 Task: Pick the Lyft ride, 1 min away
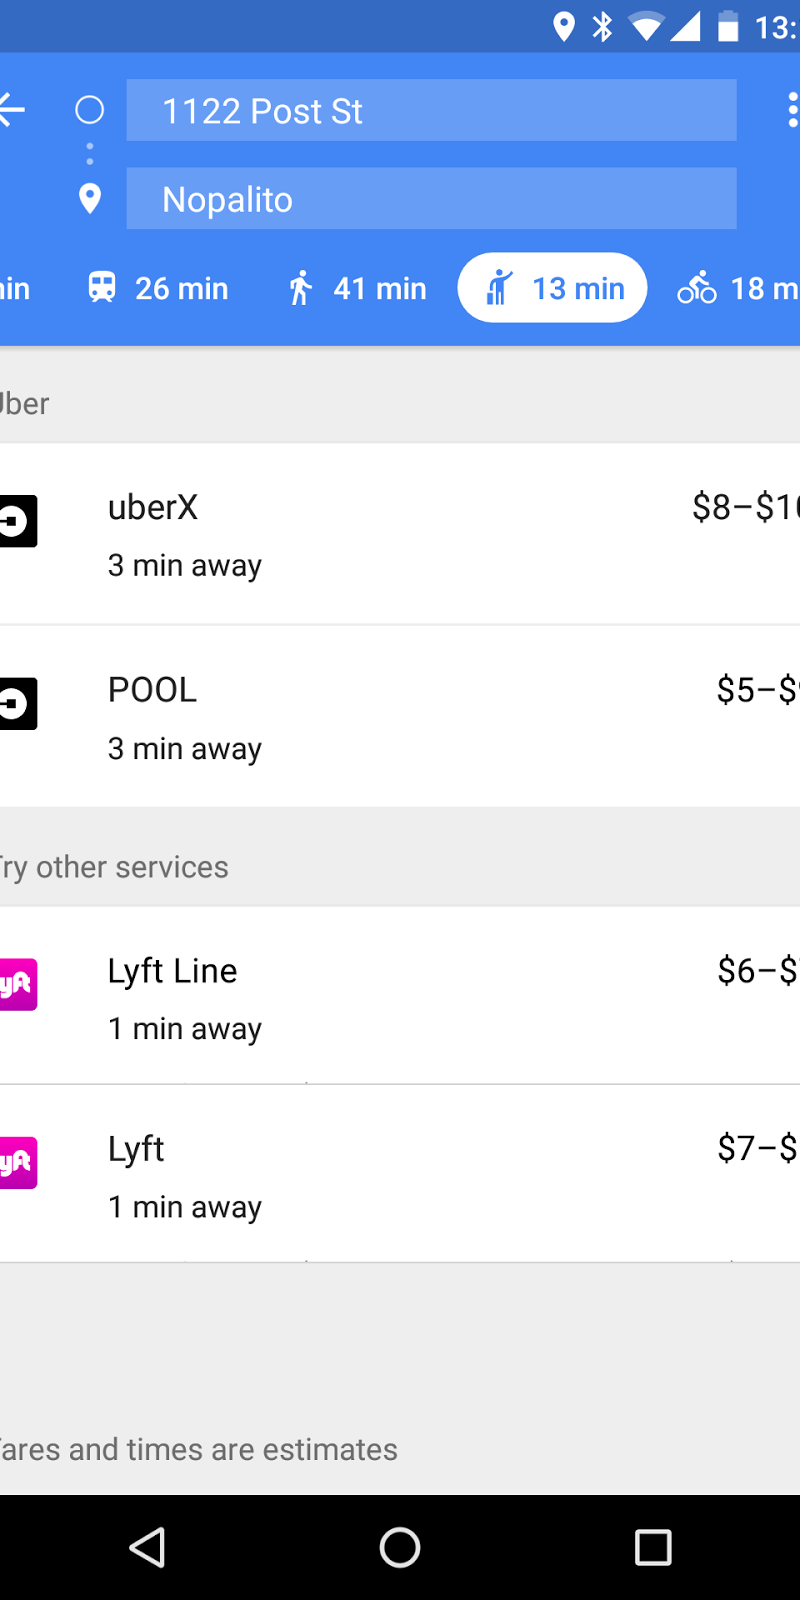click(400, 1175)
